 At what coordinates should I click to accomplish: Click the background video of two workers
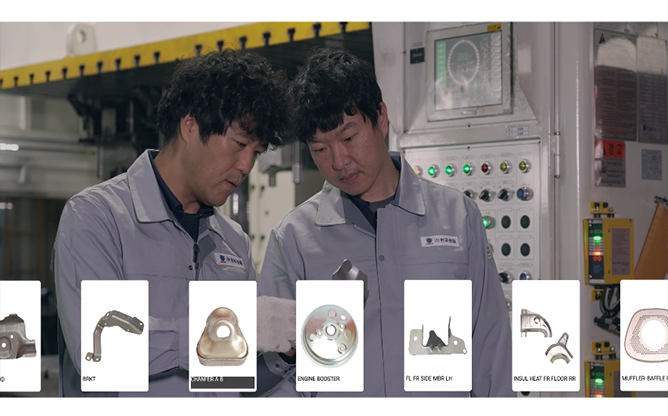pos(334,149)
